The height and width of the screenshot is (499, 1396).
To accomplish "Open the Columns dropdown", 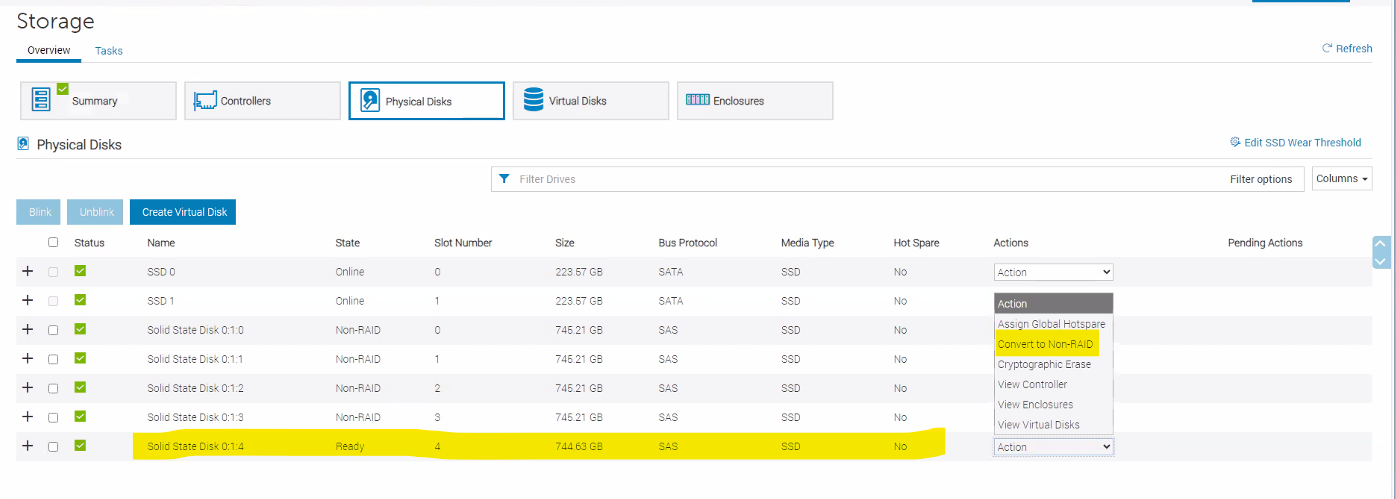I will [x=1342, y=179].
